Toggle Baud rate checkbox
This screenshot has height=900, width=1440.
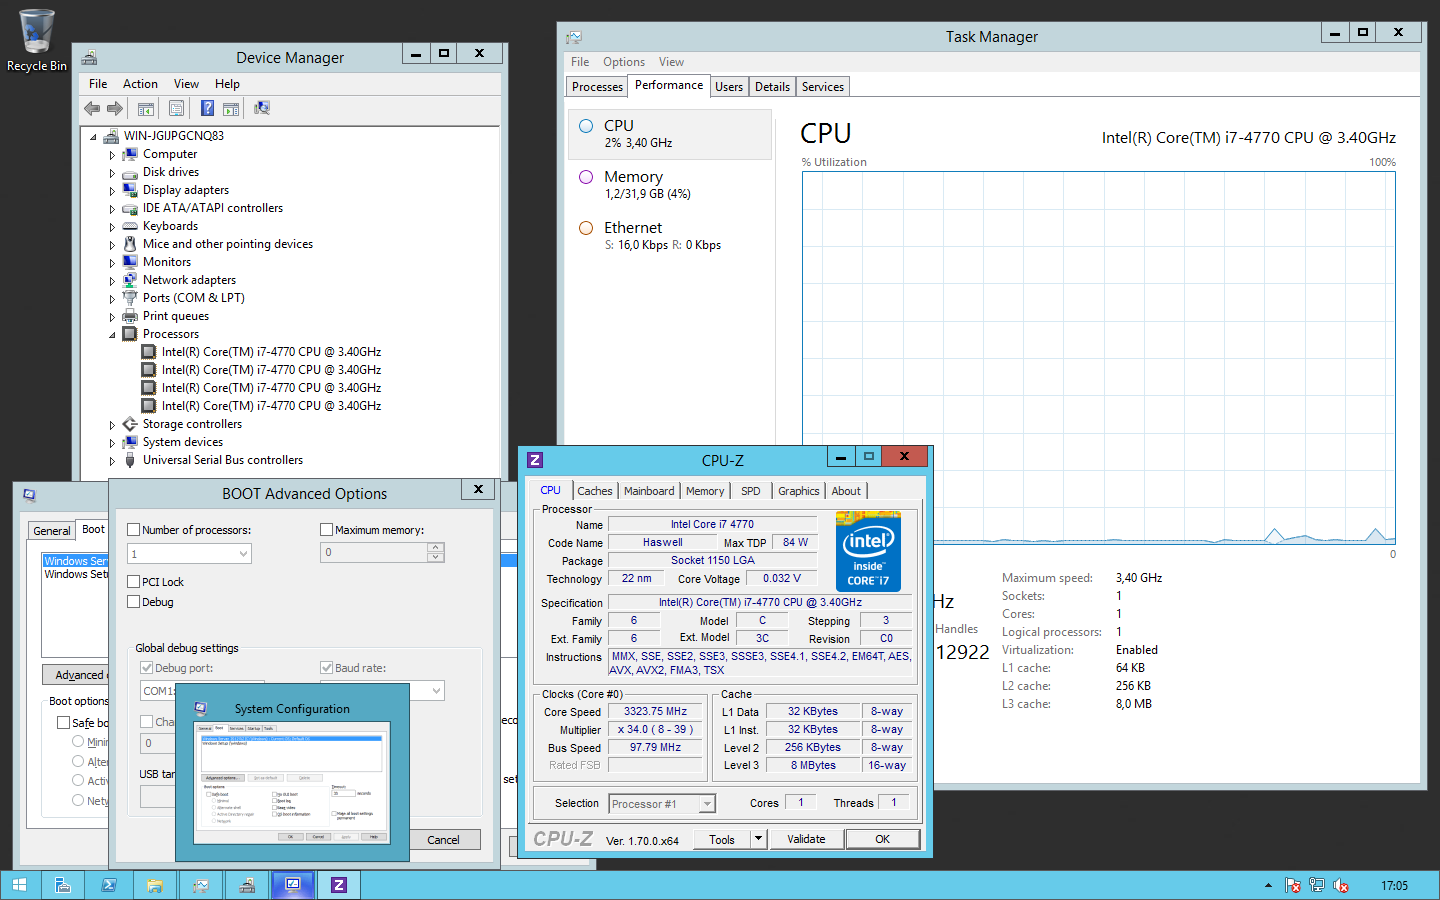[x=326, y=668]
